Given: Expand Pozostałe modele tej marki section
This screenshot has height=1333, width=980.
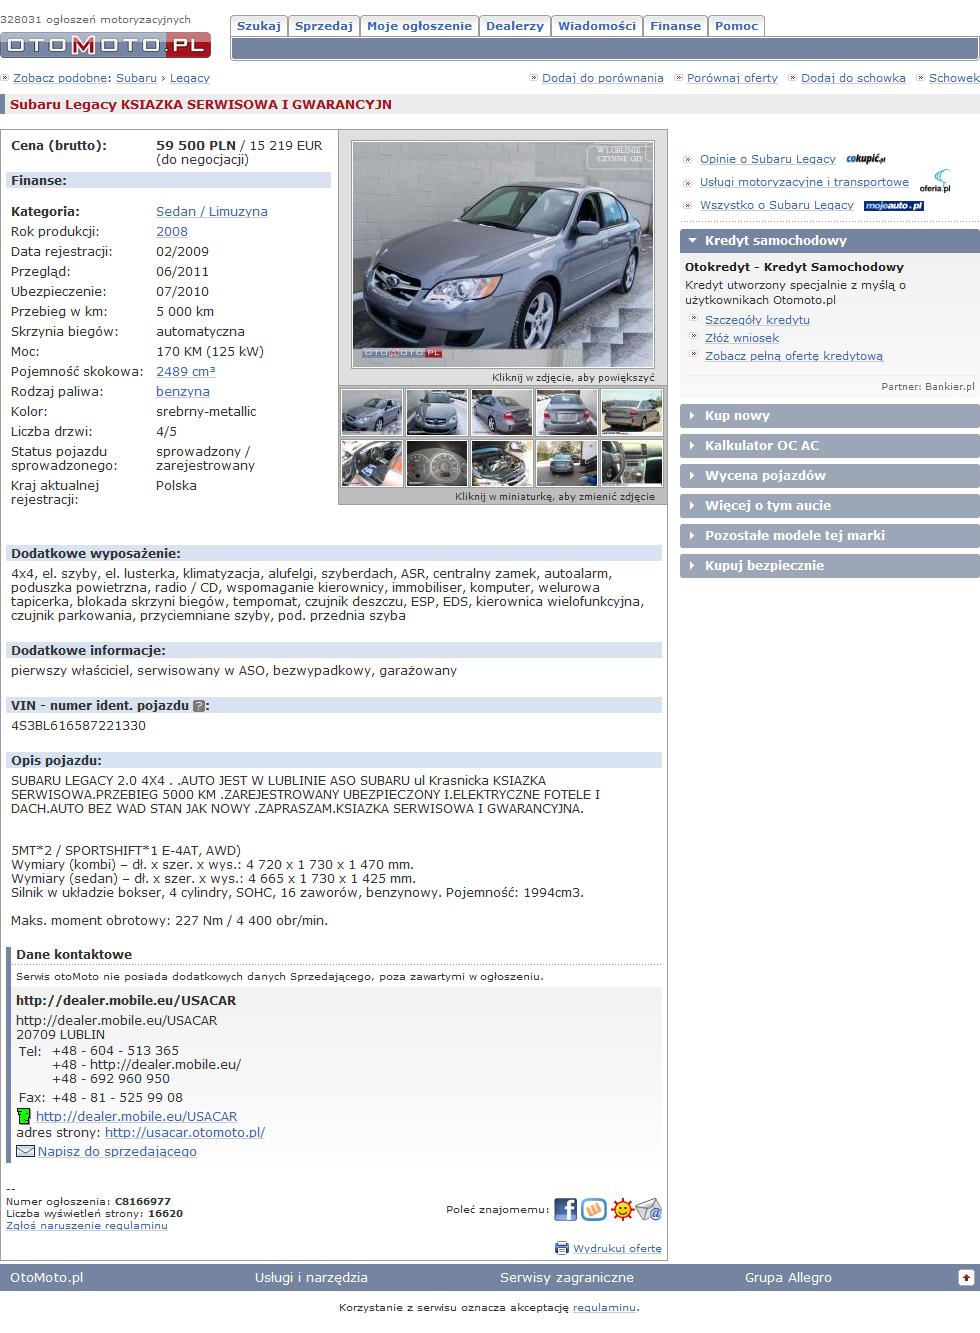Looking at the screenshot, I should pyautogui.click(x=830, y=536).
